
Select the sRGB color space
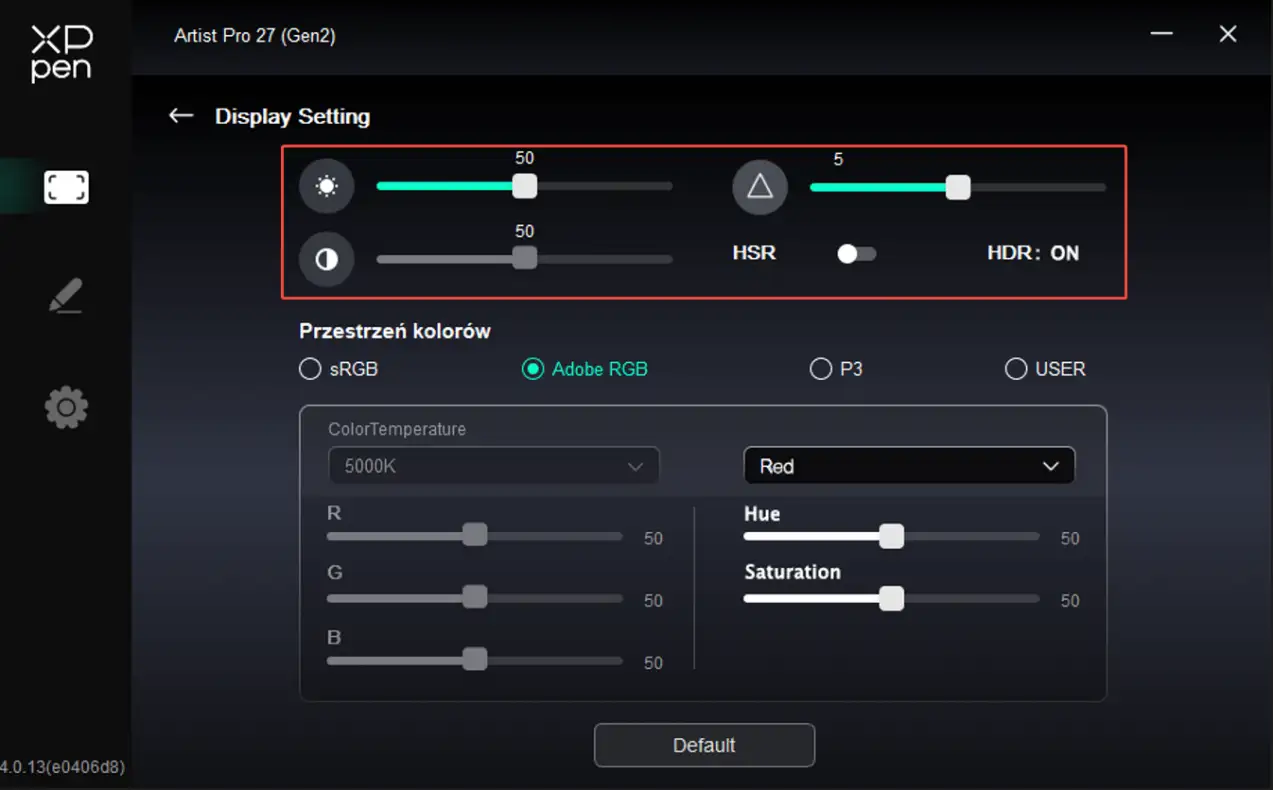[310, 369]
